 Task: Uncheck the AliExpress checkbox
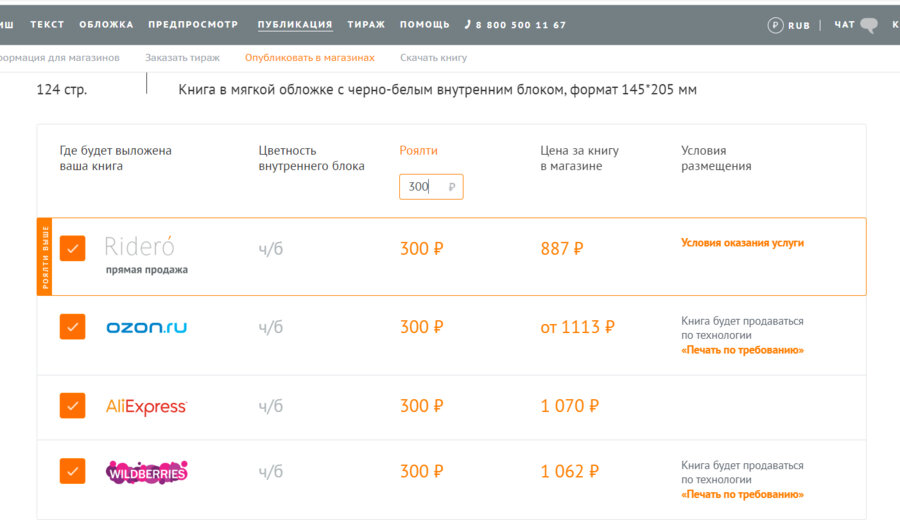click(x=72, y=406)
